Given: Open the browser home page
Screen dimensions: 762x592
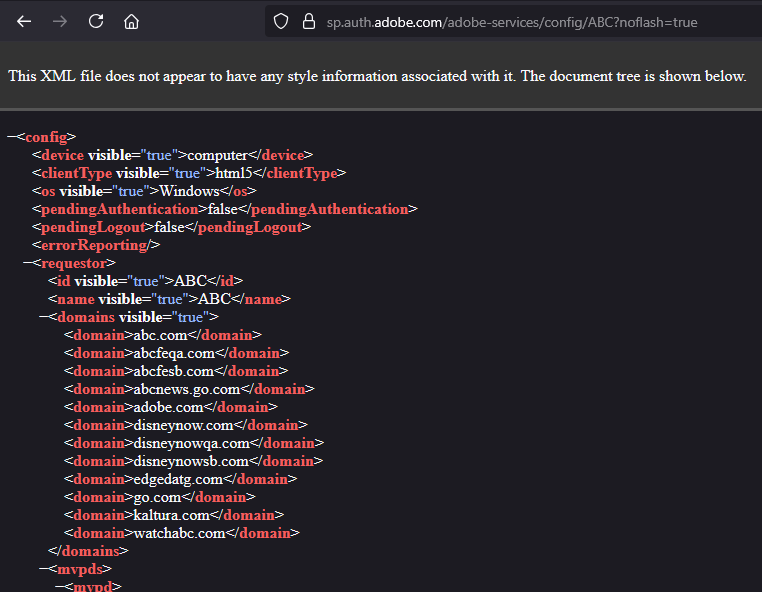Looking at the screenshot, I should click(131, 21).
